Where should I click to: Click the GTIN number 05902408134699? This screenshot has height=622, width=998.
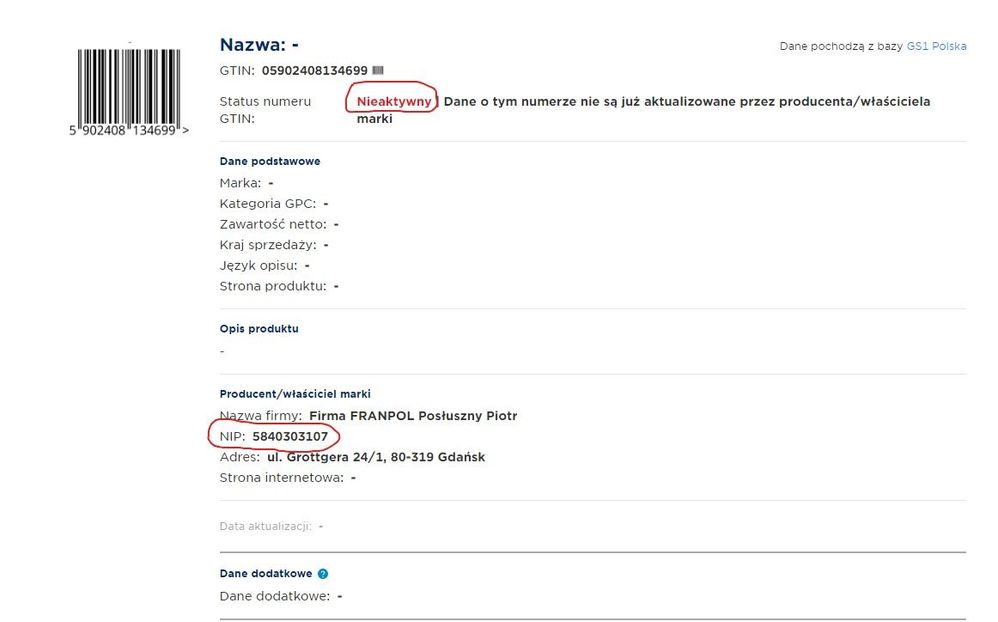(315, 71)
